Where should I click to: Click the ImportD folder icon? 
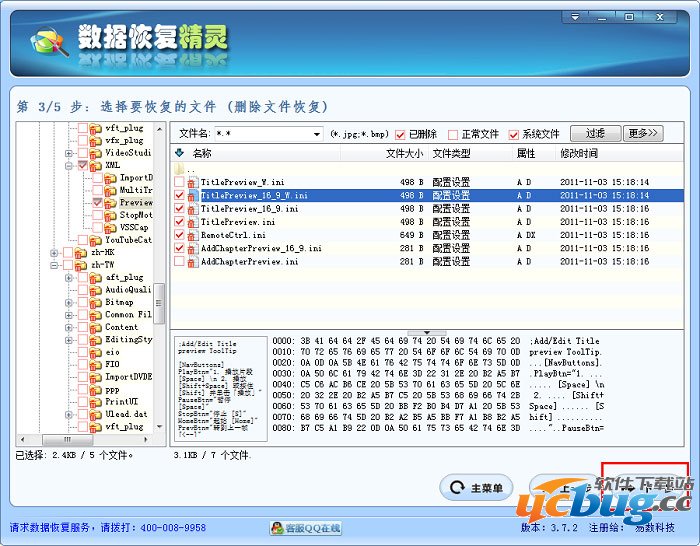point(110,178)
